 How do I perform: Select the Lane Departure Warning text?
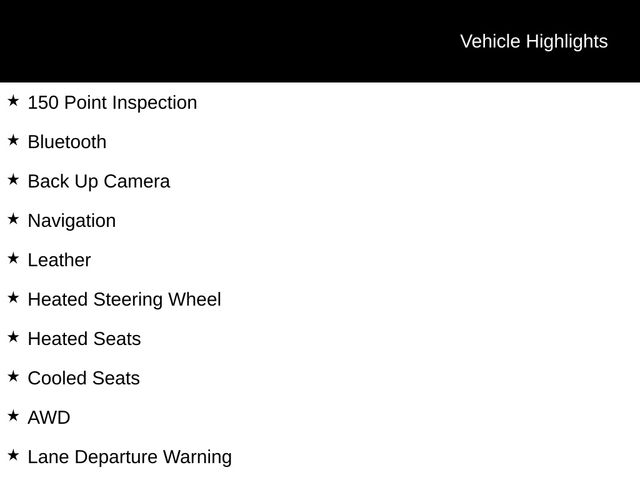pyautogui.click(x=130, y=457)
